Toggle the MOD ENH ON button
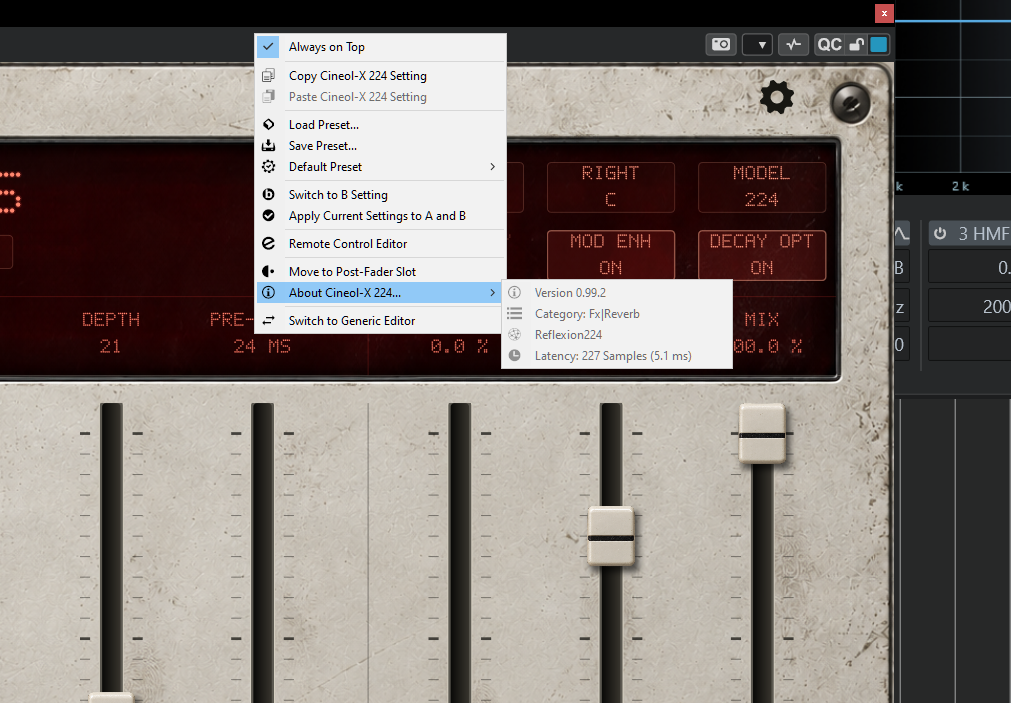The height and width of the screenshot is (703, 1011). click(611, 255)
